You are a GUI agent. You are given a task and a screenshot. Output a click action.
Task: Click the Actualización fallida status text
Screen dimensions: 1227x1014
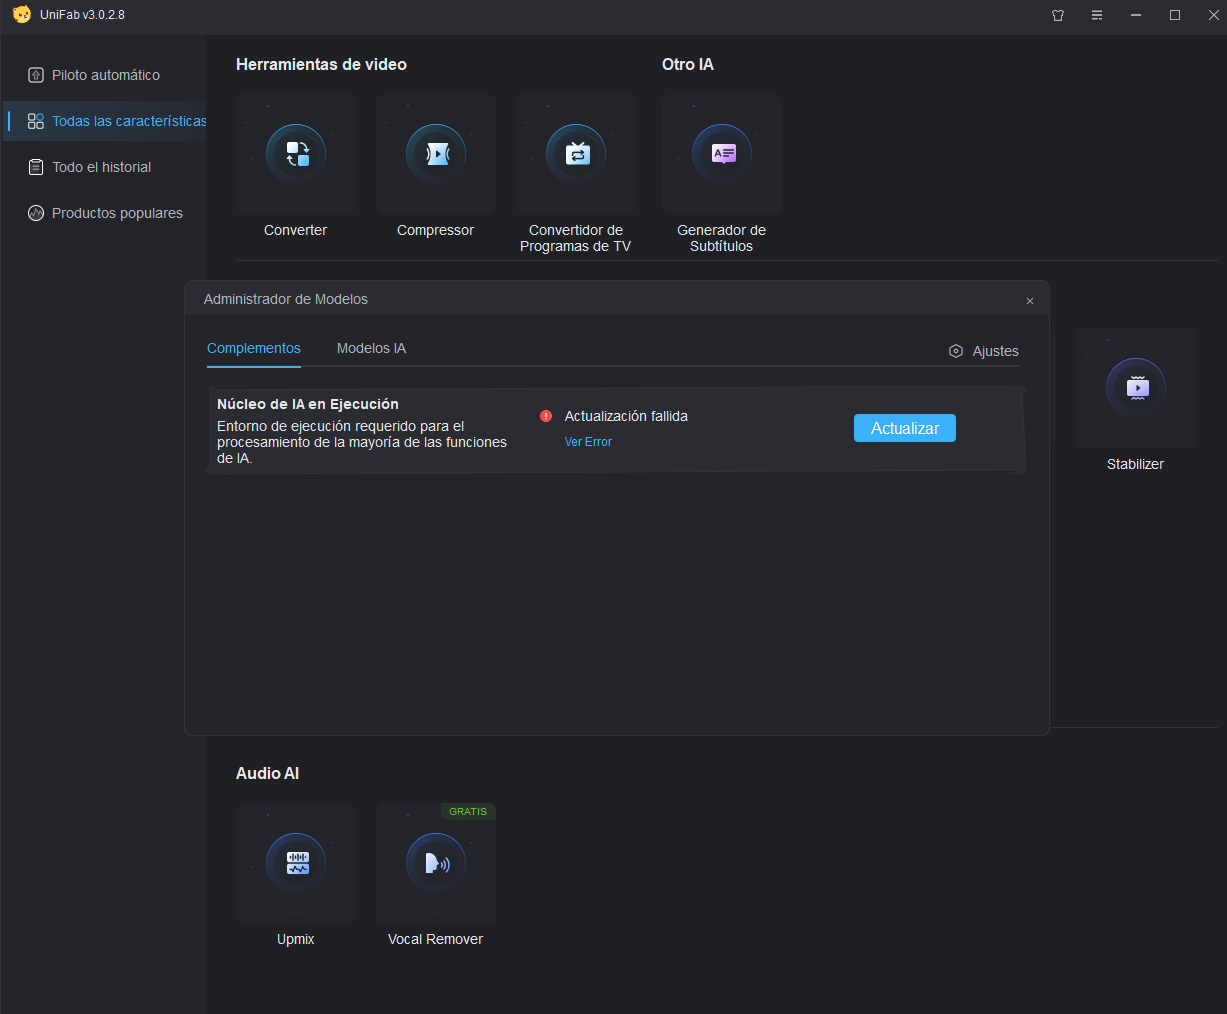(626, 416)
